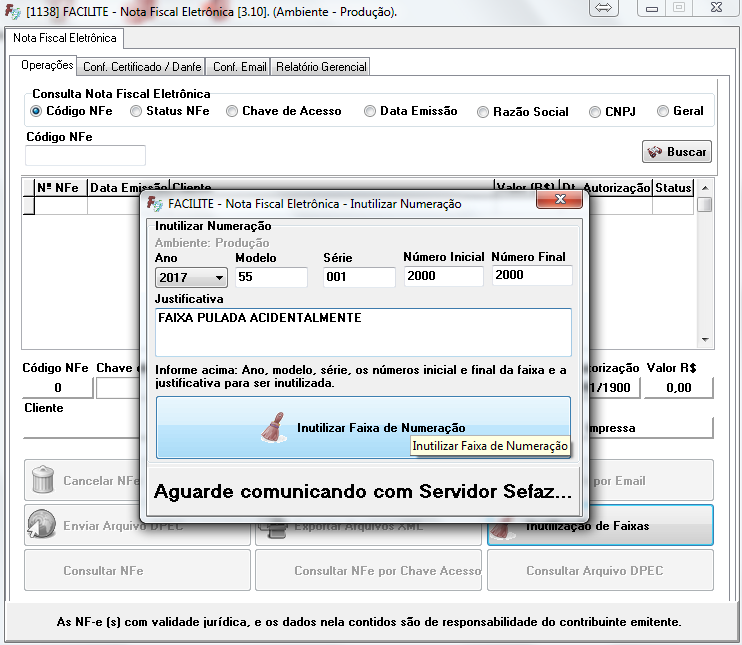Click the binoculars icon on the Buscar button
The height and width of the screenshot is (645, 742).
(x=656, y=152)
